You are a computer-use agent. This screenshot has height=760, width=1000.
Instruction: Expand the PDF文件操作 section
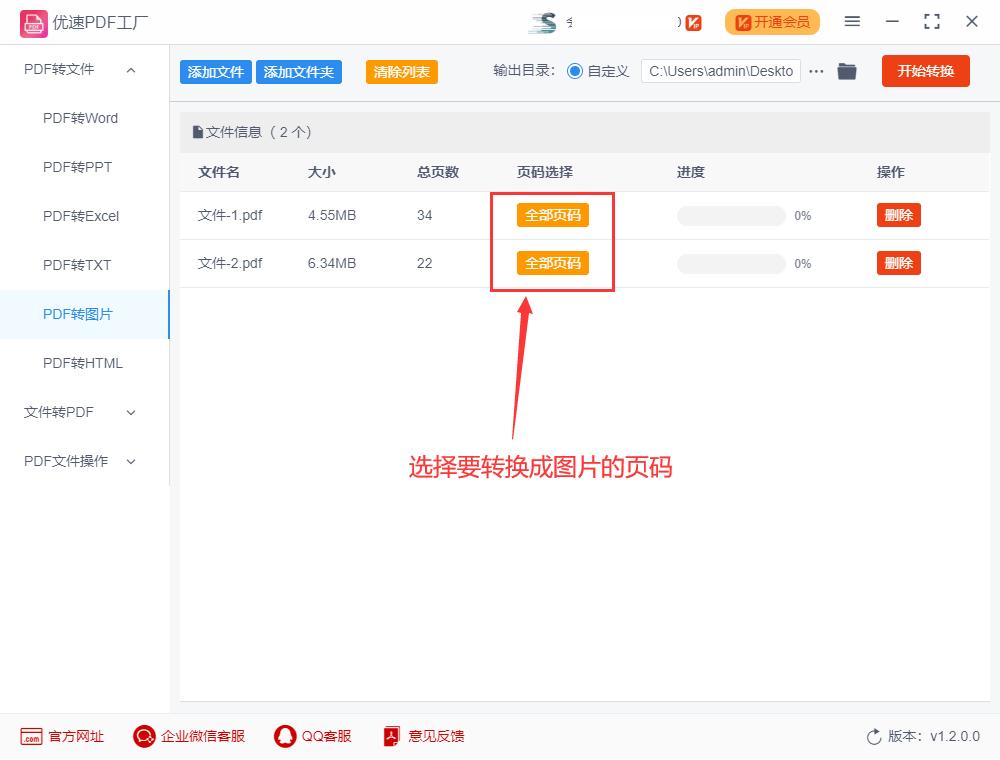coord(130,461)
